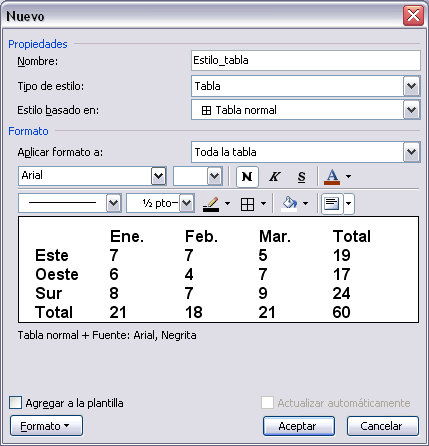Open cell alignment dropdown arrow
The height and width of the screenshot is (446, 429).
tap(349, 203)
